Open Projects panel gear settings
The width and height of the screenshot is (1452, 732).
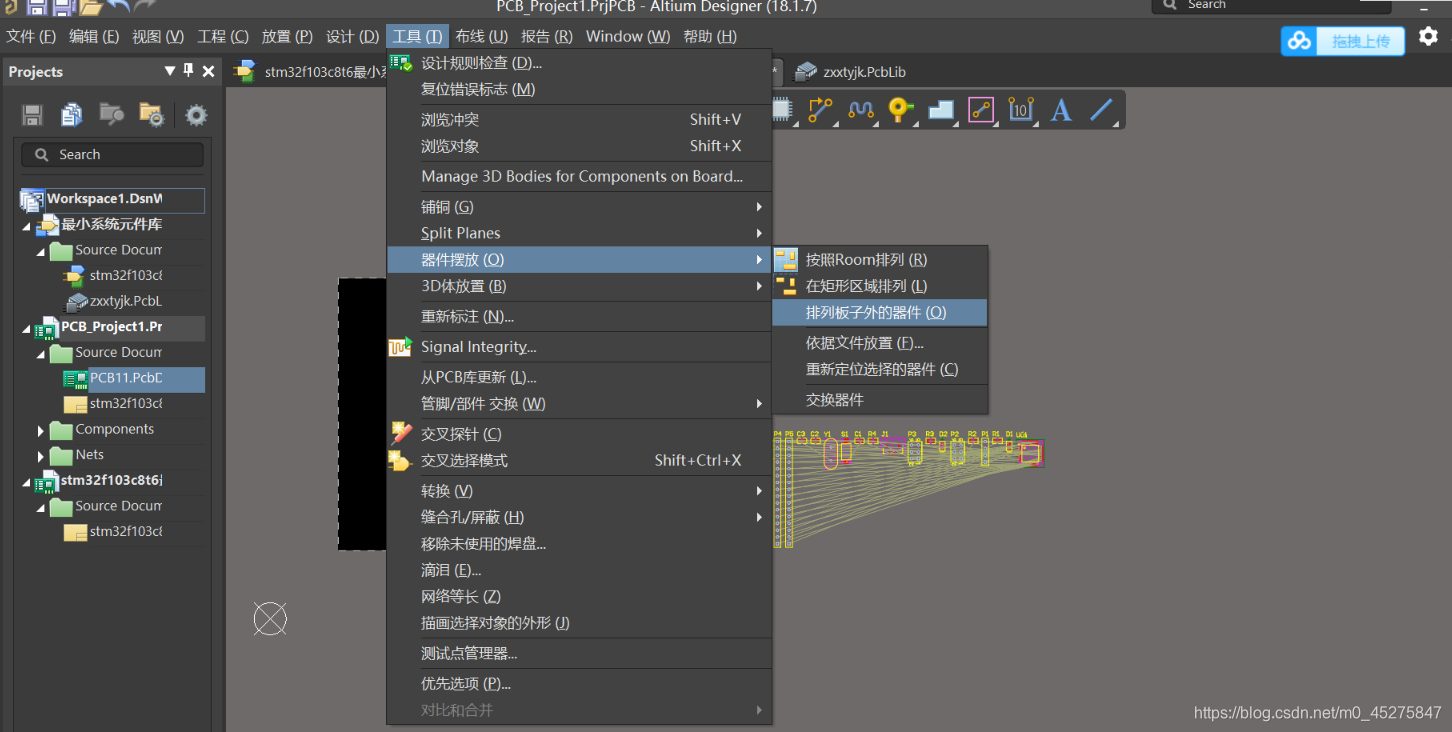(x=196, y=115)
